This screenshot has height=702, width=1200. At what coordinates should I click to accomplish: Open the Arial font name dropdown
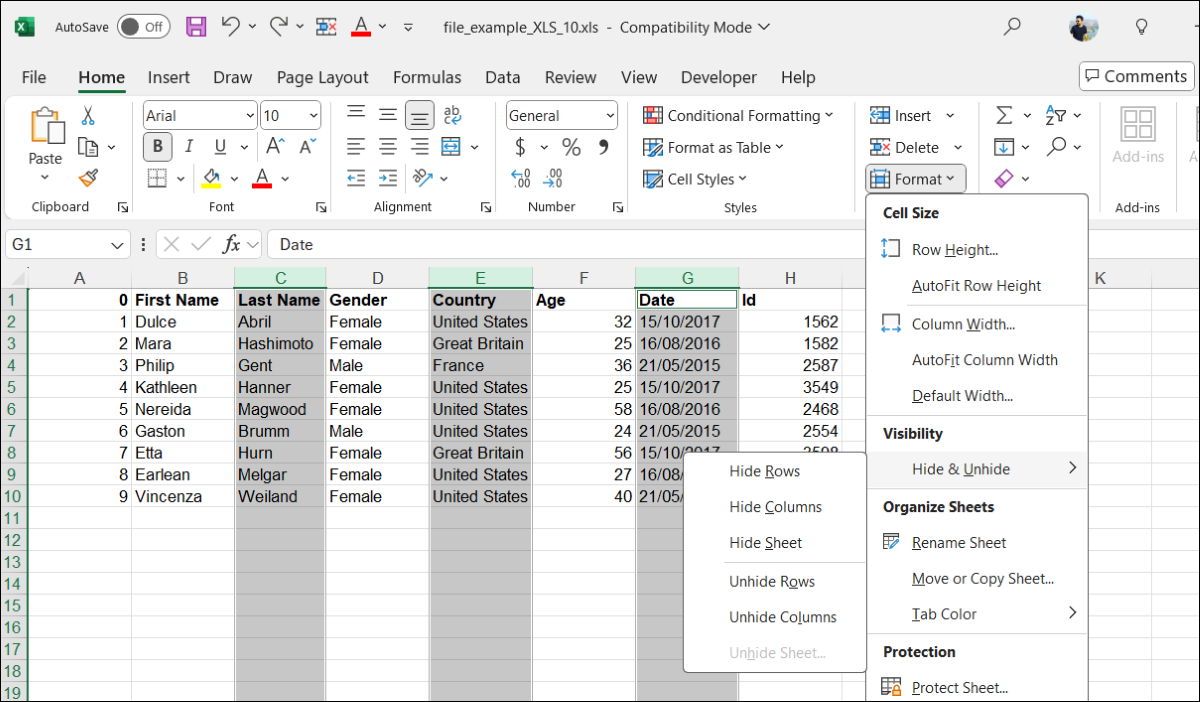coord(249,116)
